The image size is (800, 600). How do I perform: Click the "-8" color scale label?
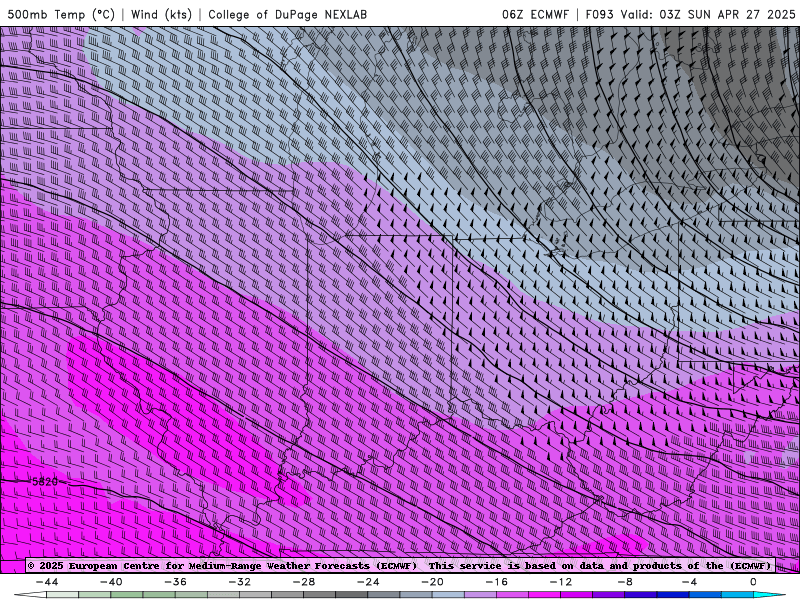[626, 582]
